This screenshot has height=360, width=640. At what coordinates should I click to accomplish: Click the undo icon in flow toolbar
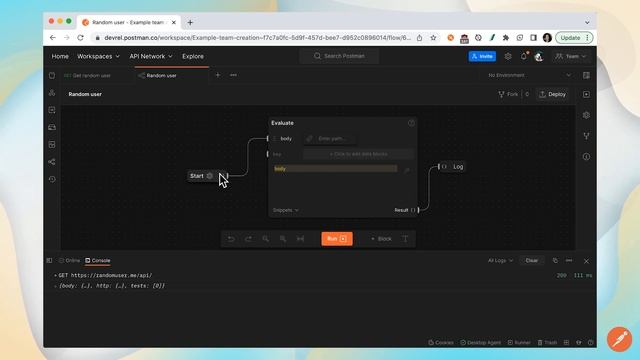[231, 239]
